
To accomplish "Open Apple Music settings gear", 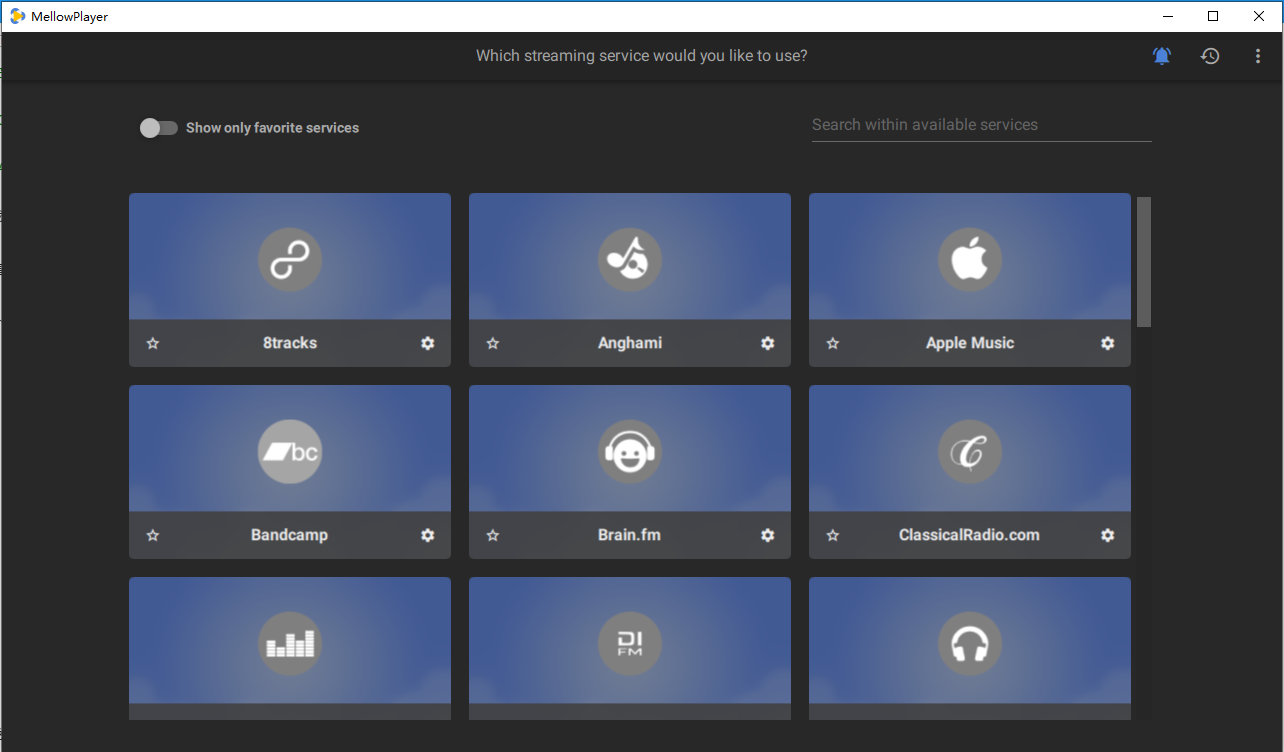I will click(x=1108, y=343).
